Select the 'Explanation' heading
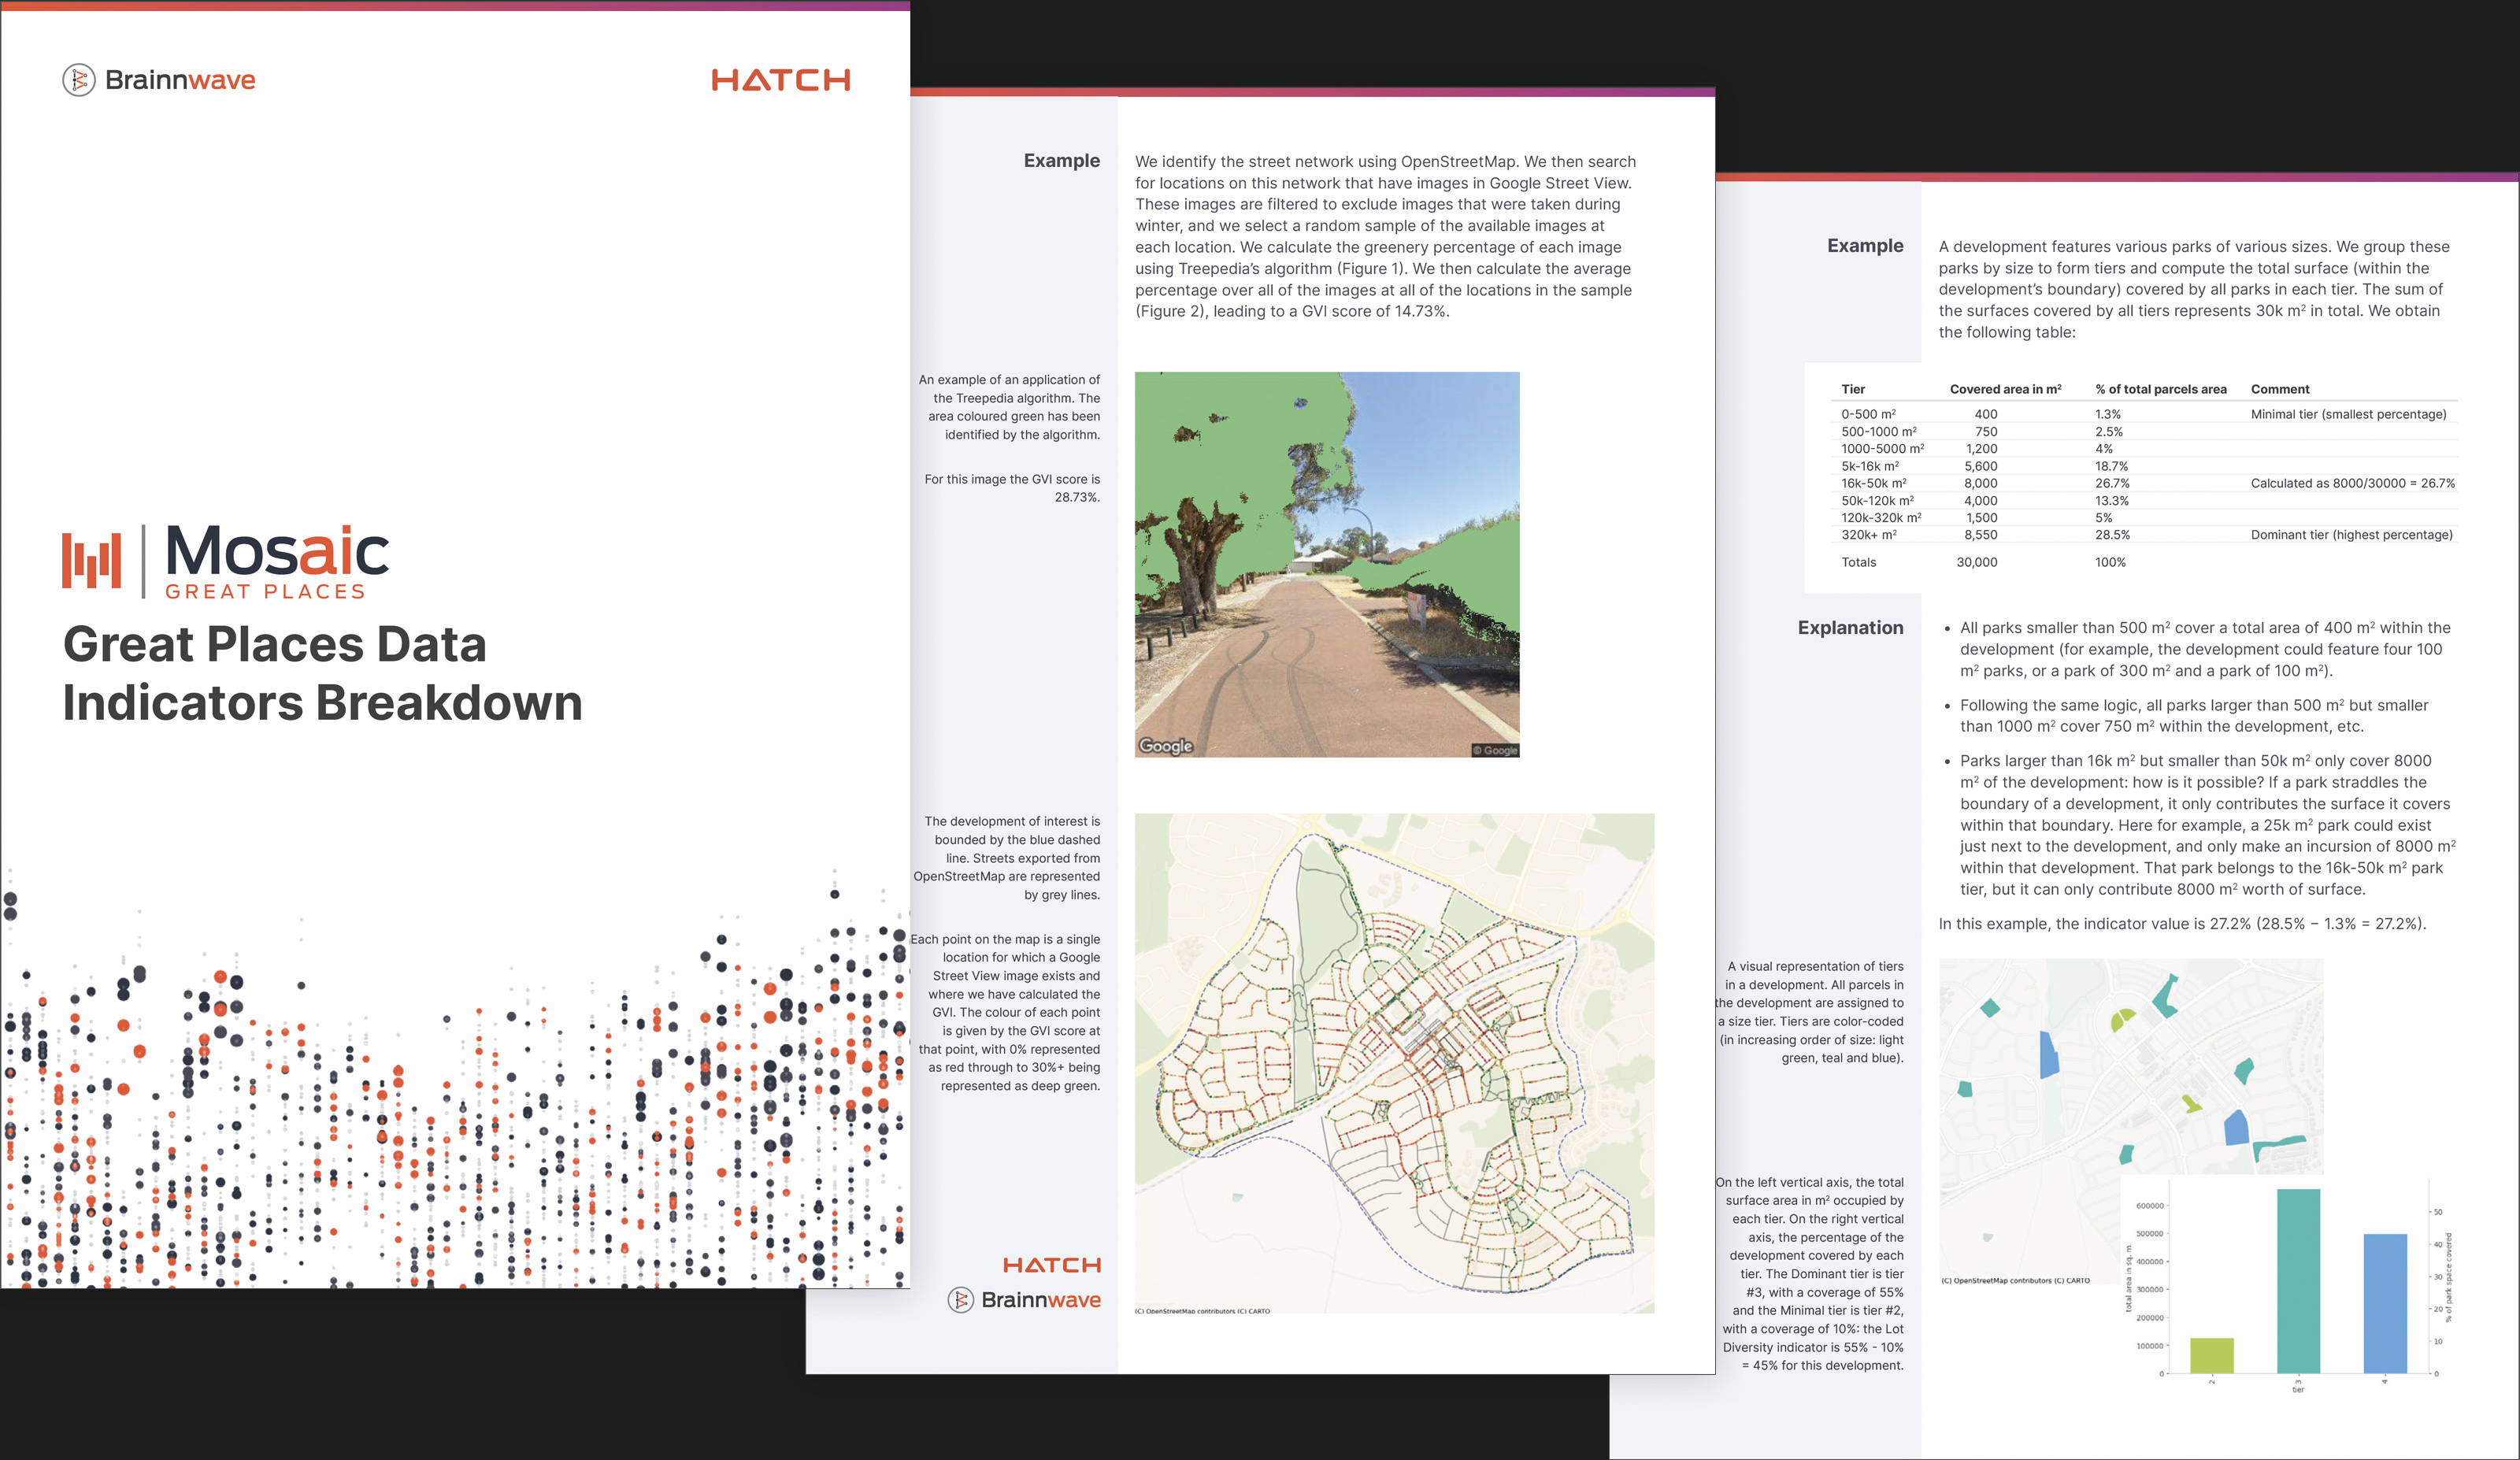2520x1460 pixels. [1850, 628]
